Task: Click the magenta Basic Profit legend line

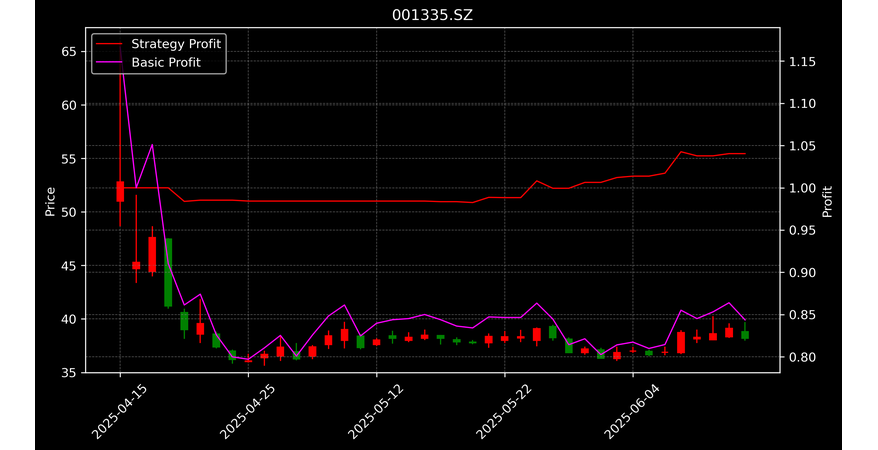Action: click(x=109, y=62)
